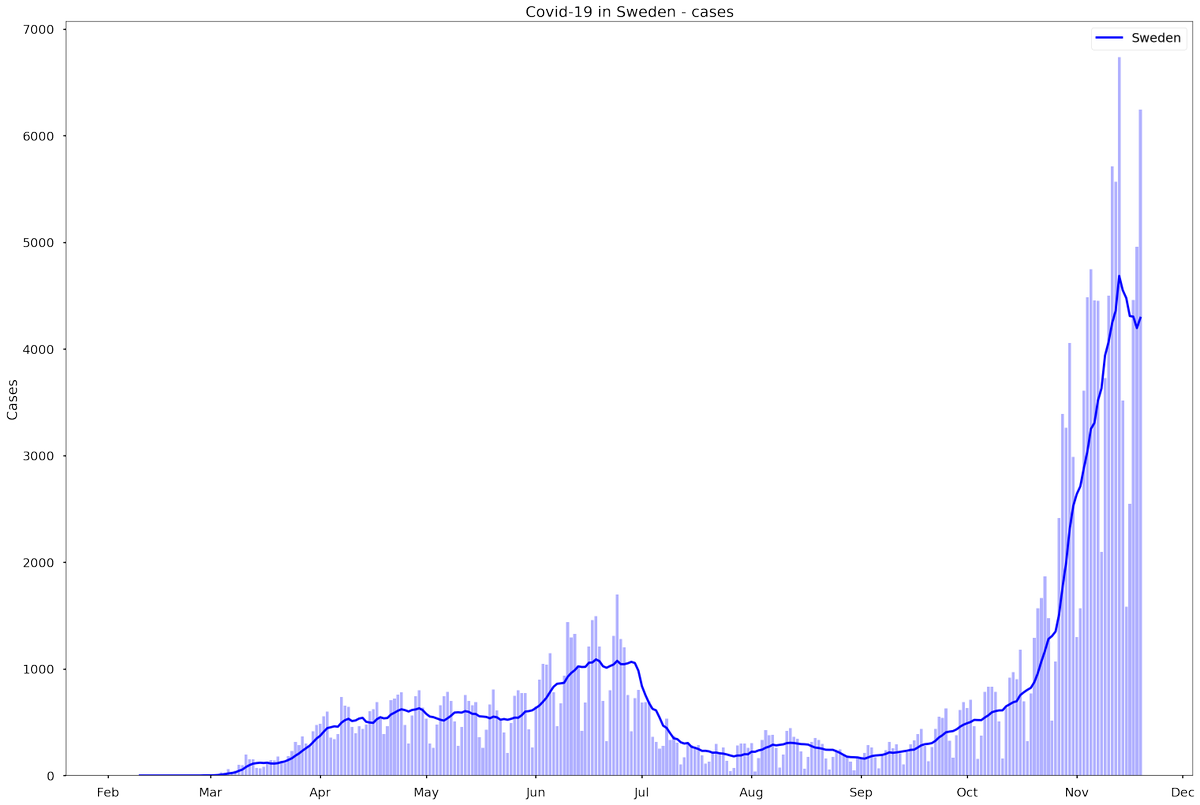Click the blue line sample in the legend
1200x805 pixels.
click(x=1109, y=39)
